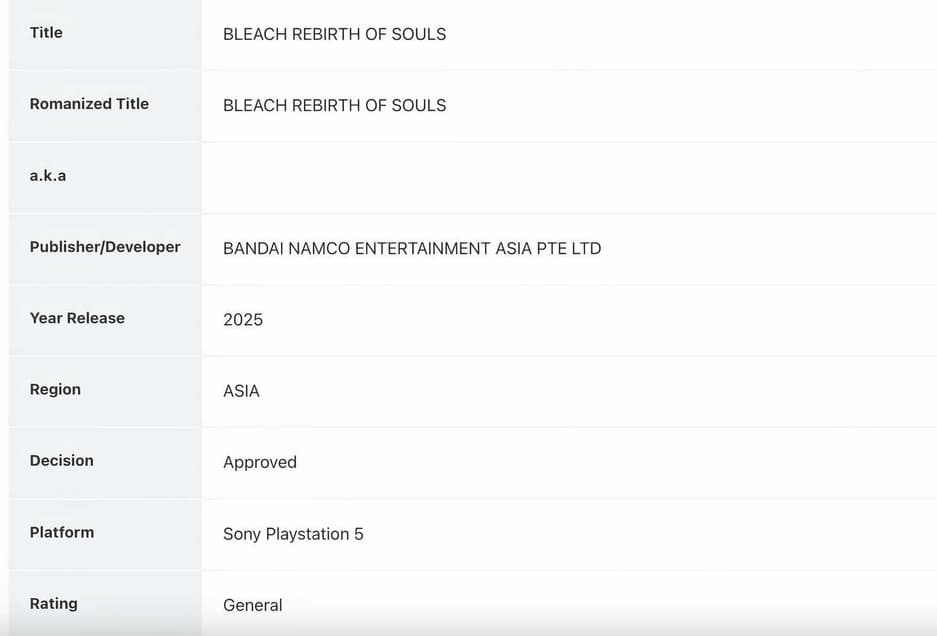The height and width of the screenshot is (636, 937).
Task: Click the Region field label
Action: (55, 390)
